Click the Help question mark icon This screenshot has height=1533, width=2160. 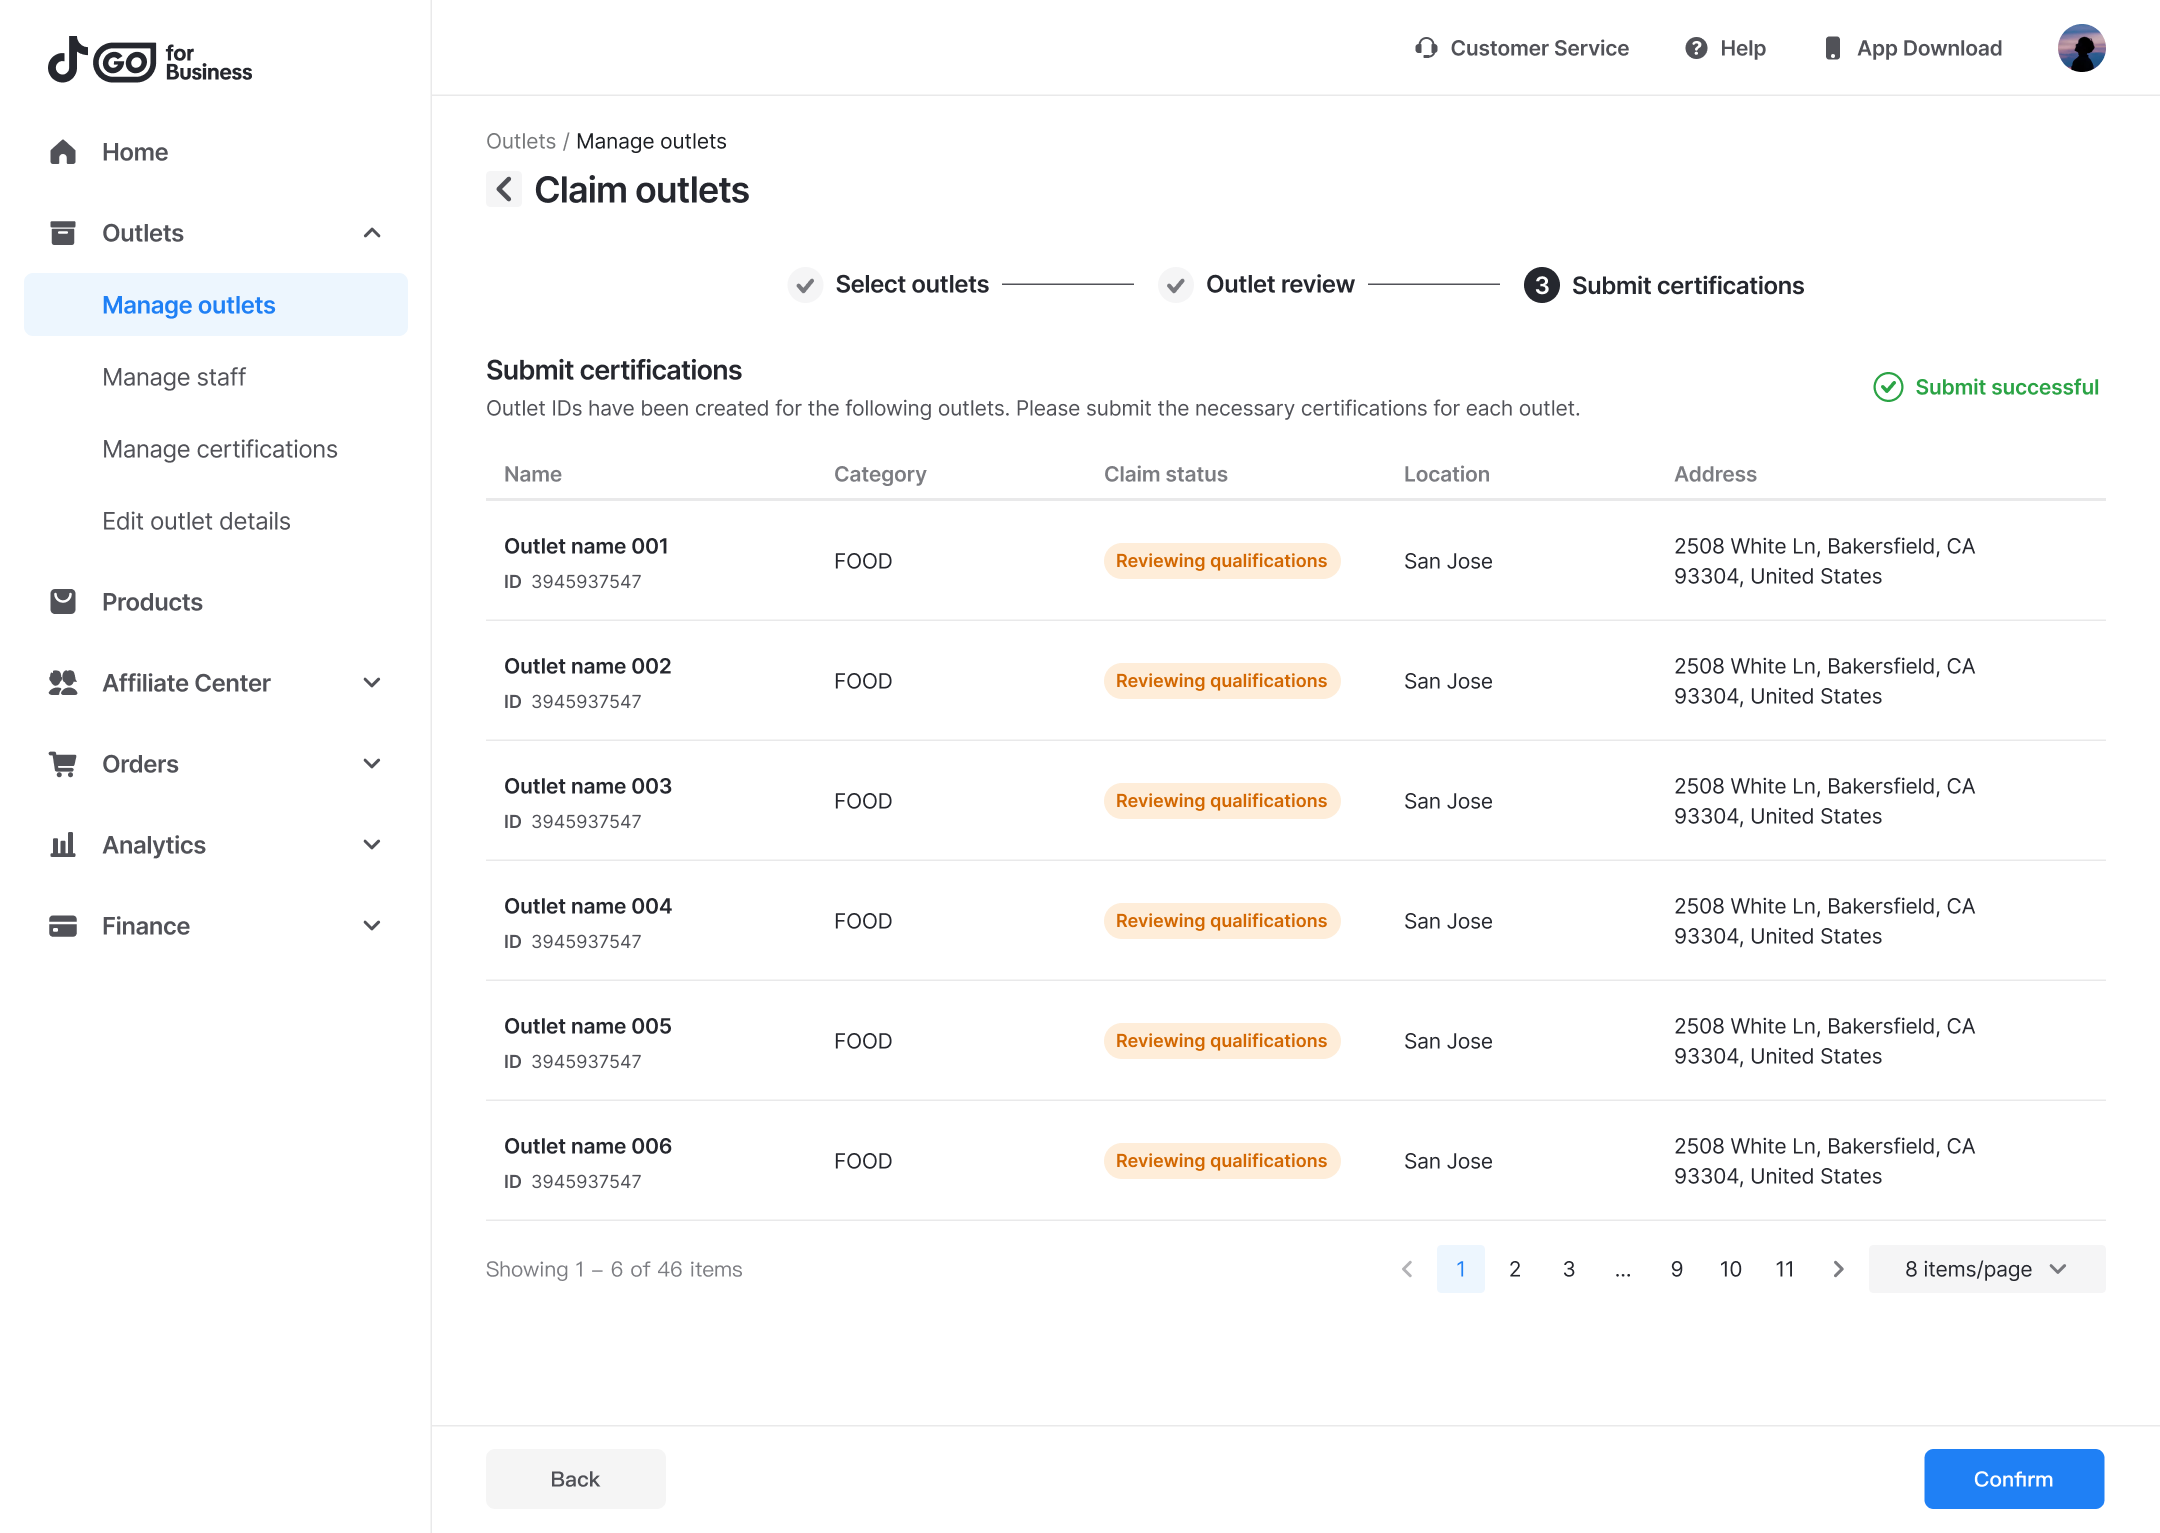[x=1696, y=48]
